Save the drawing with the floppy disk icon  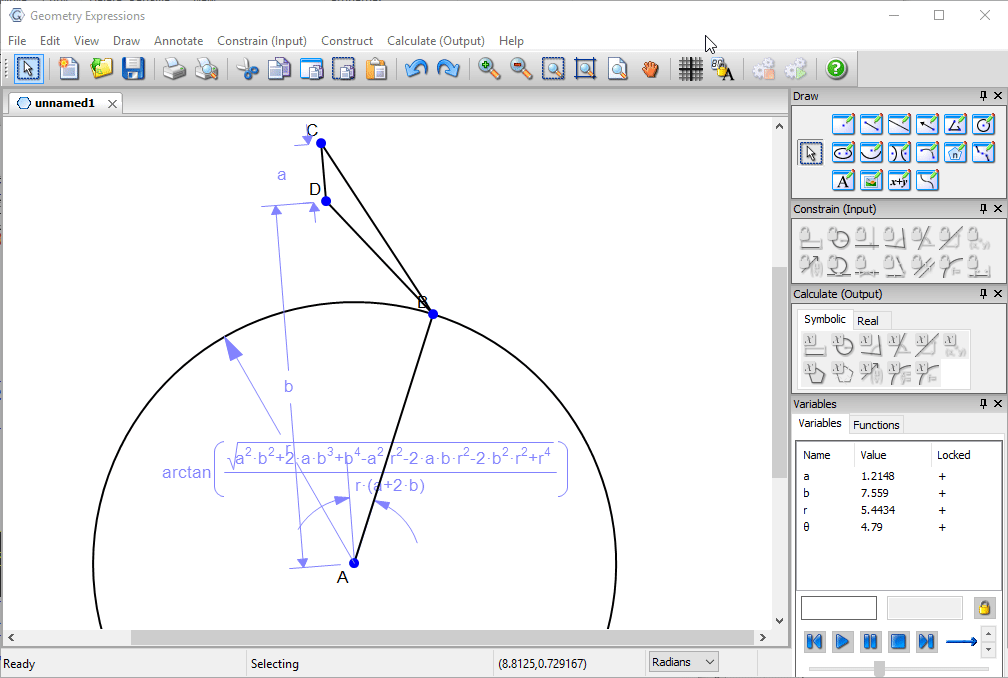tap(133, 69)
